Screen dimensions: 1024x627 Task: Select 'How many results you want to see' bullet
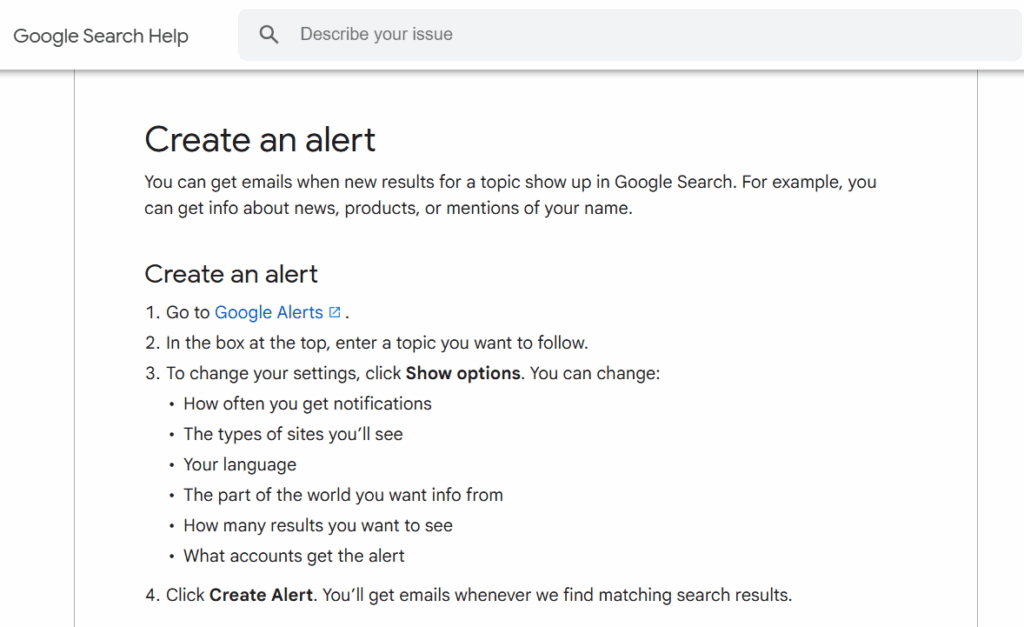pos(317,526)
